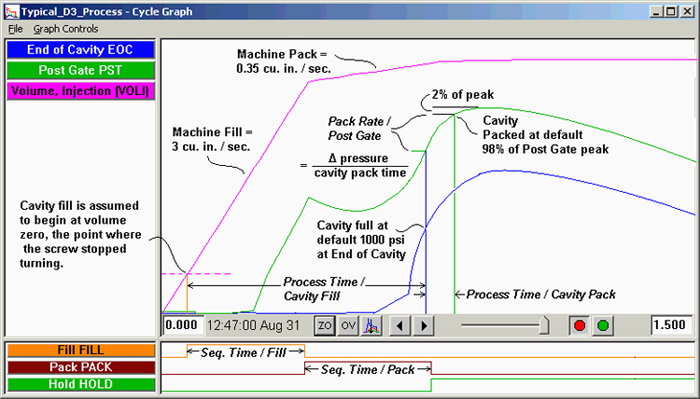Toggle the Volume, Injection (VOLI) curve
This screenshot has height=399, width=700.
click(x=80, y=91)
